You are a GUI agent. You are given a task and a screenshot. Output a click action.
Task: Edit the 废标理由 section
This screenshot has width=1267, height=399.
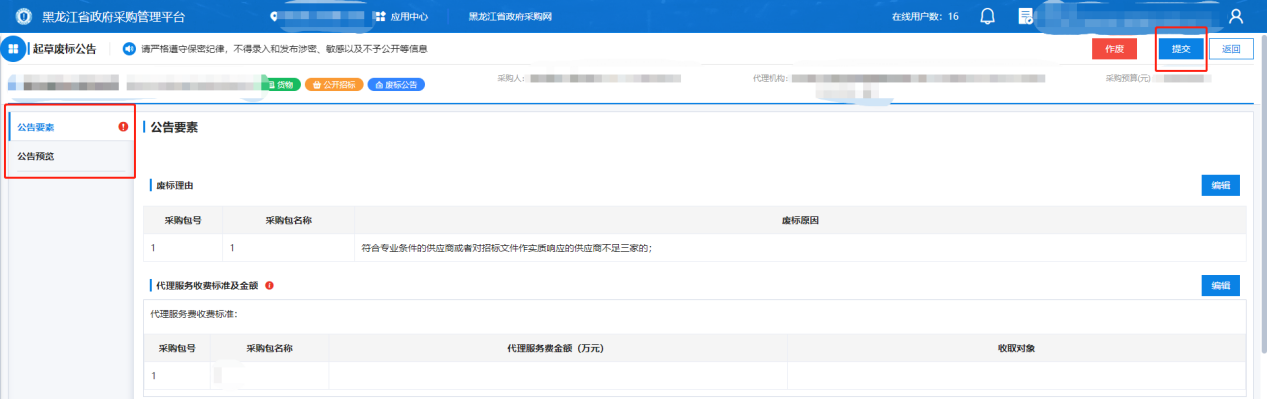(1220, 185)
